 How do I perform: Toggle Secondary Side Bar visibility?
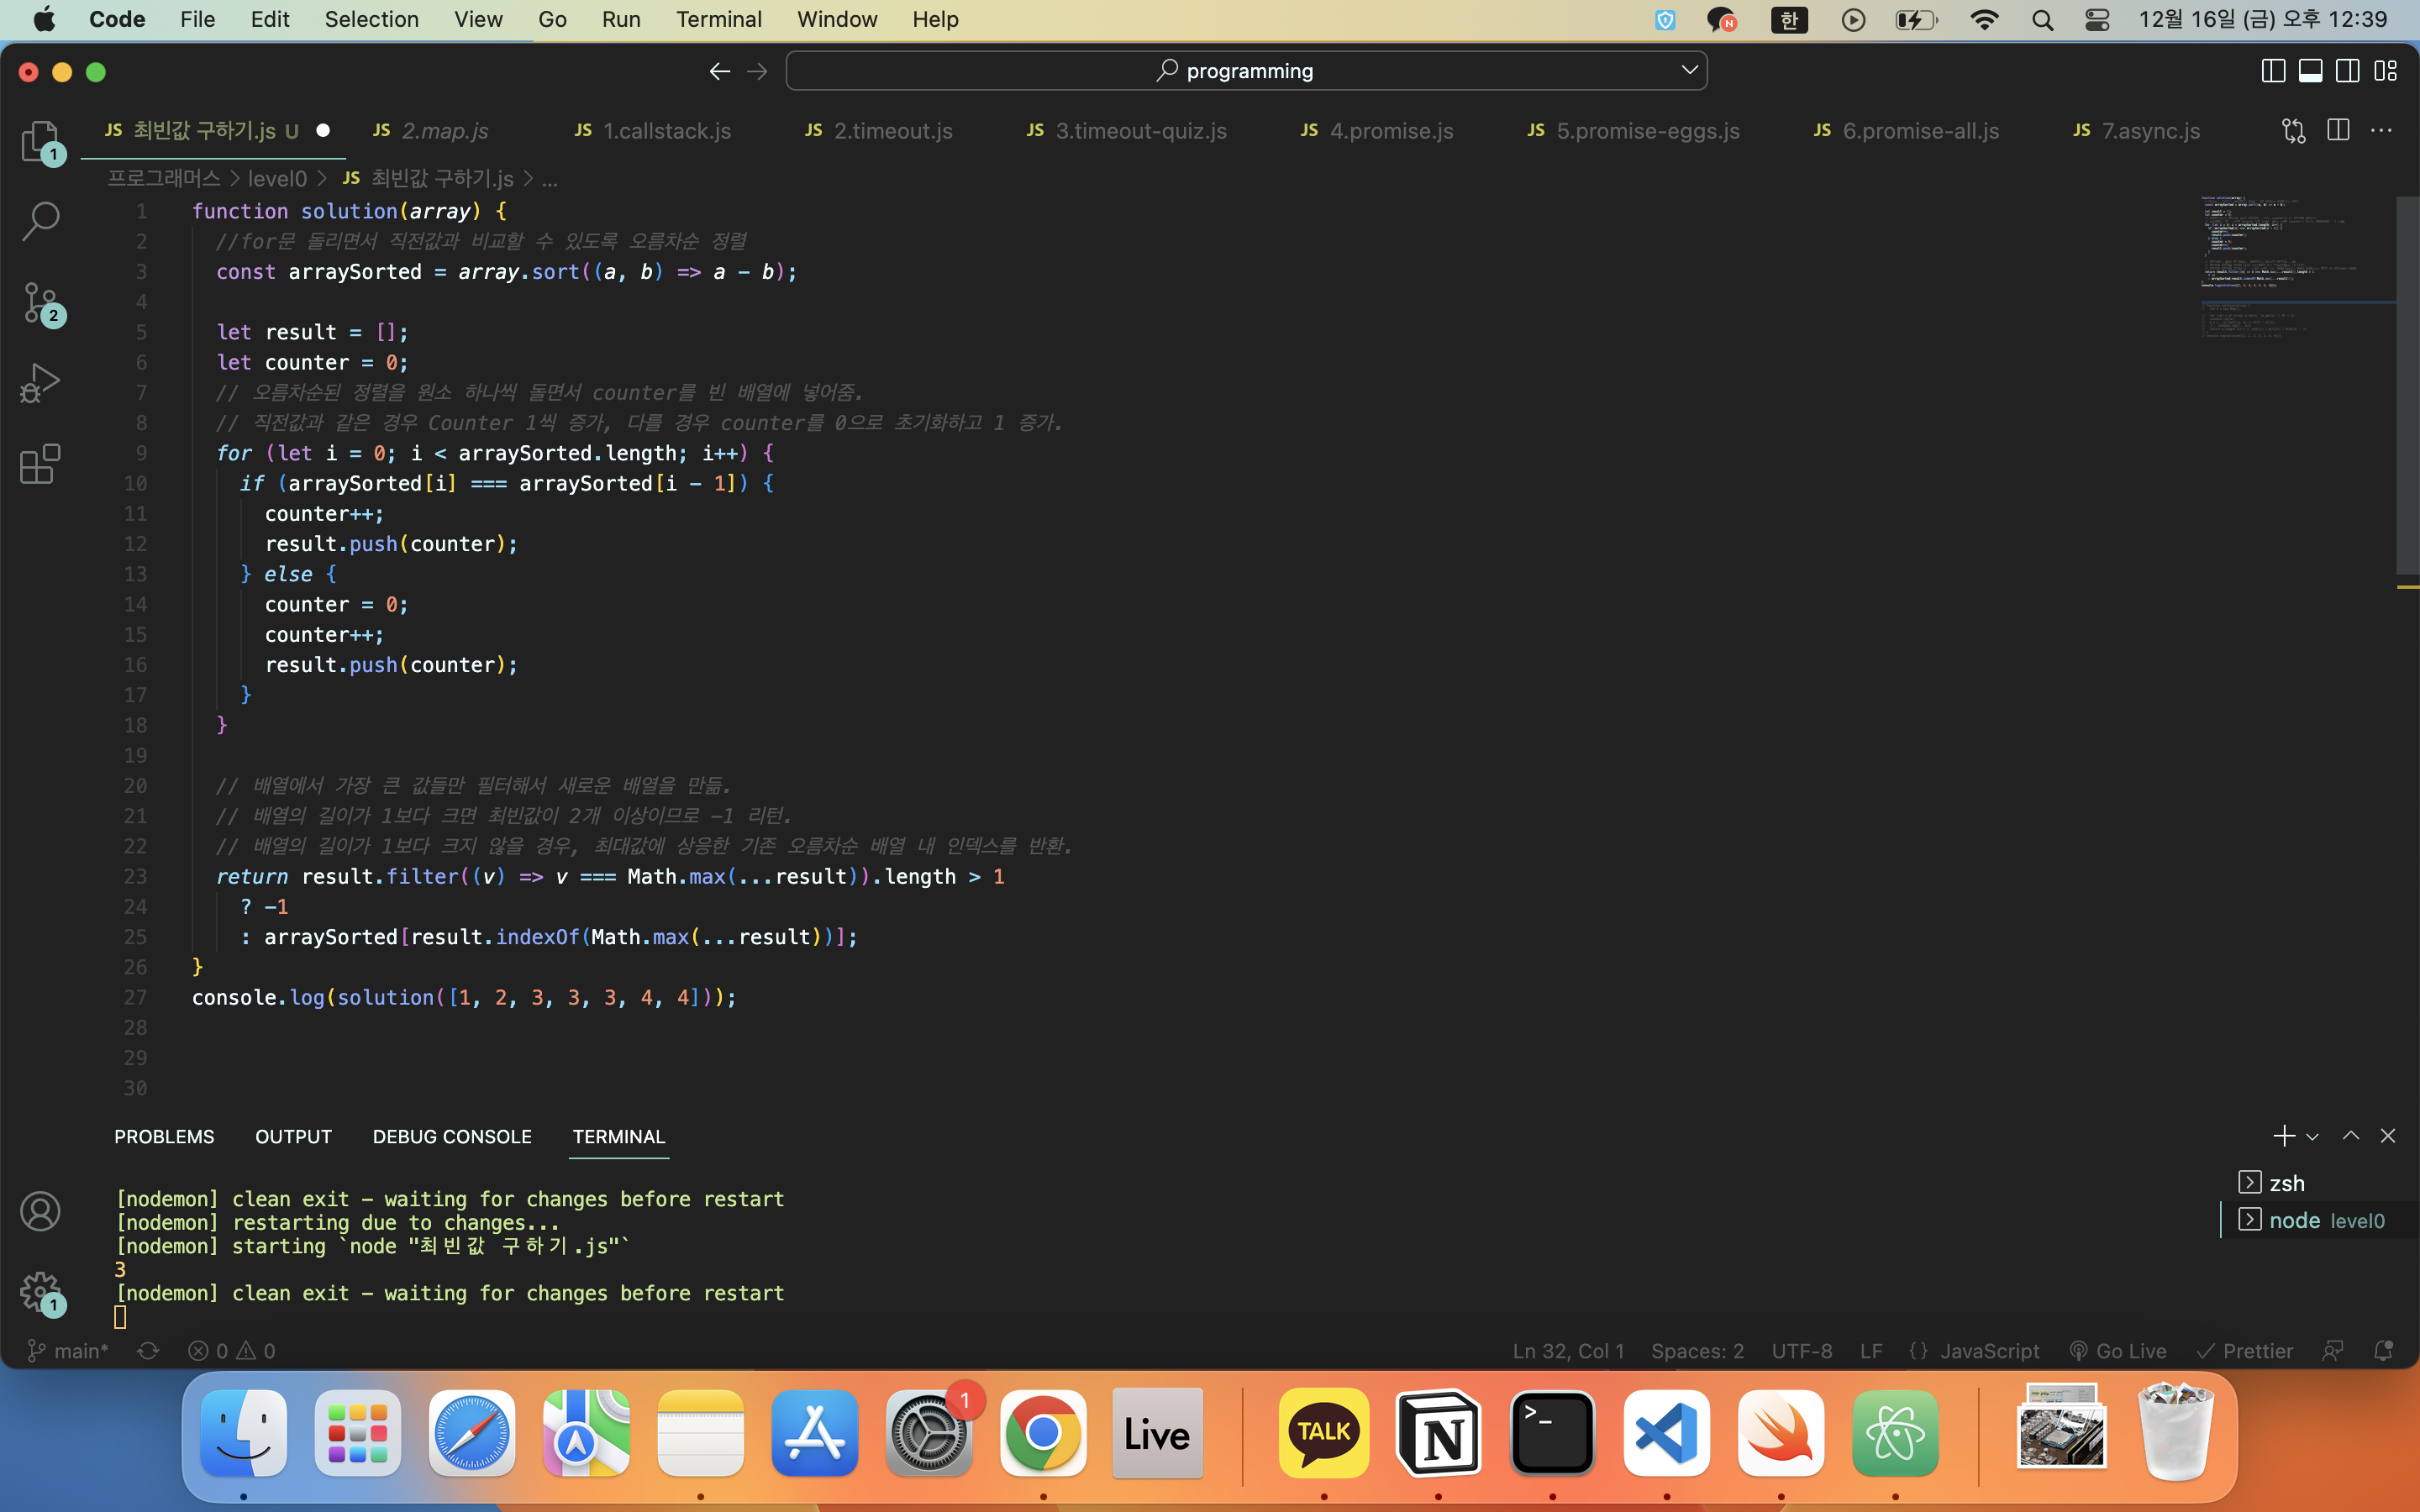[2348, 71]
